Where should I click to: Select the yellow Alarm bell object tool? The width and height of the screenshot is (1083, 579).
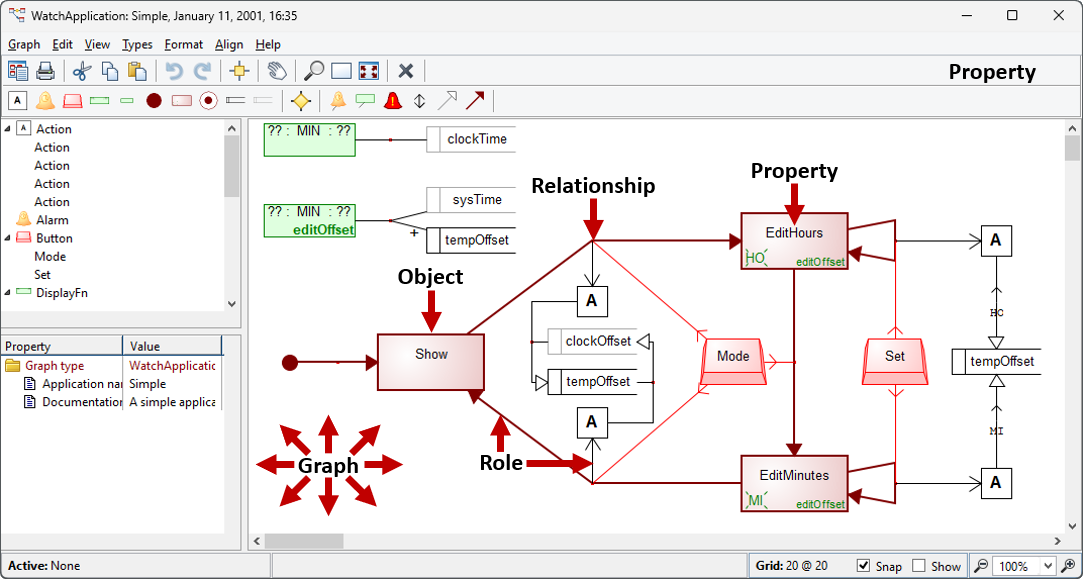pyautogui.click(x=45, y=101)
